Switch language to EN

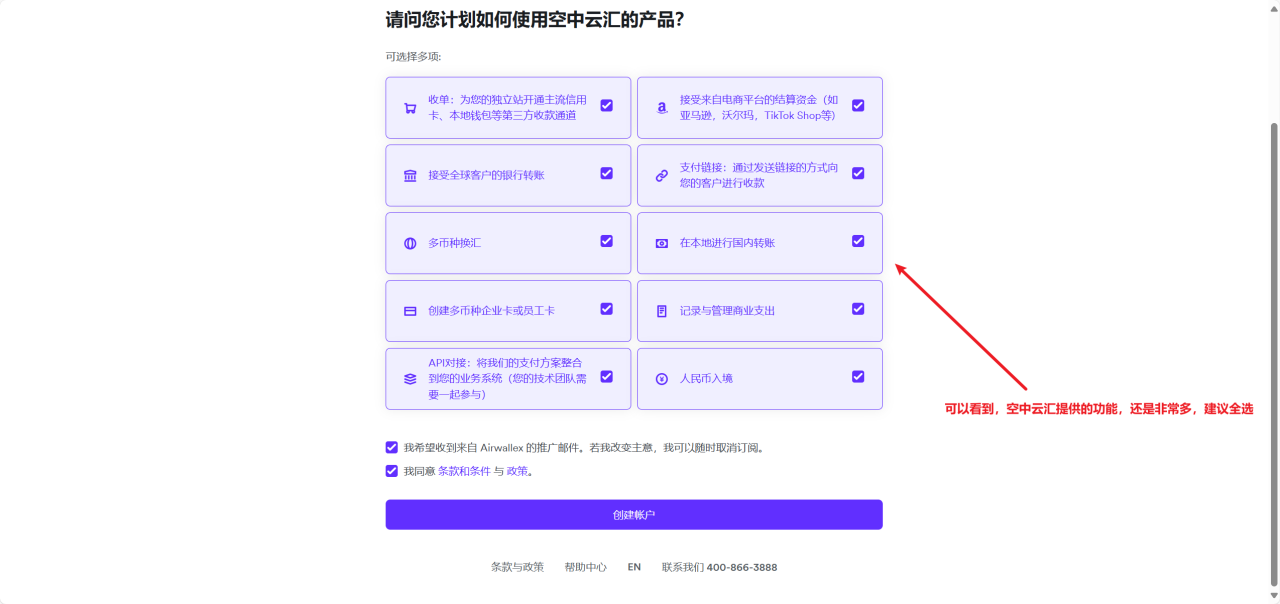pyautogui.click(x=634, y=567)
